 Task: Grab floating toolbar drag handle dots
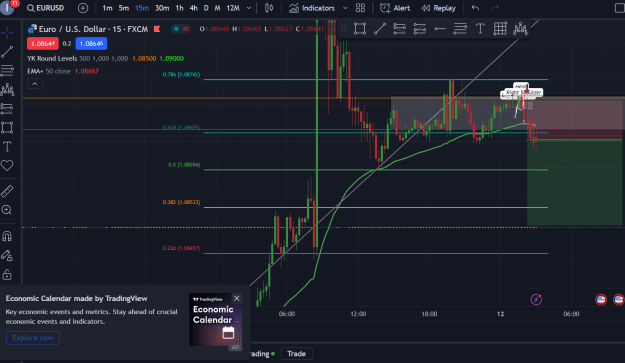coord(344,28)
